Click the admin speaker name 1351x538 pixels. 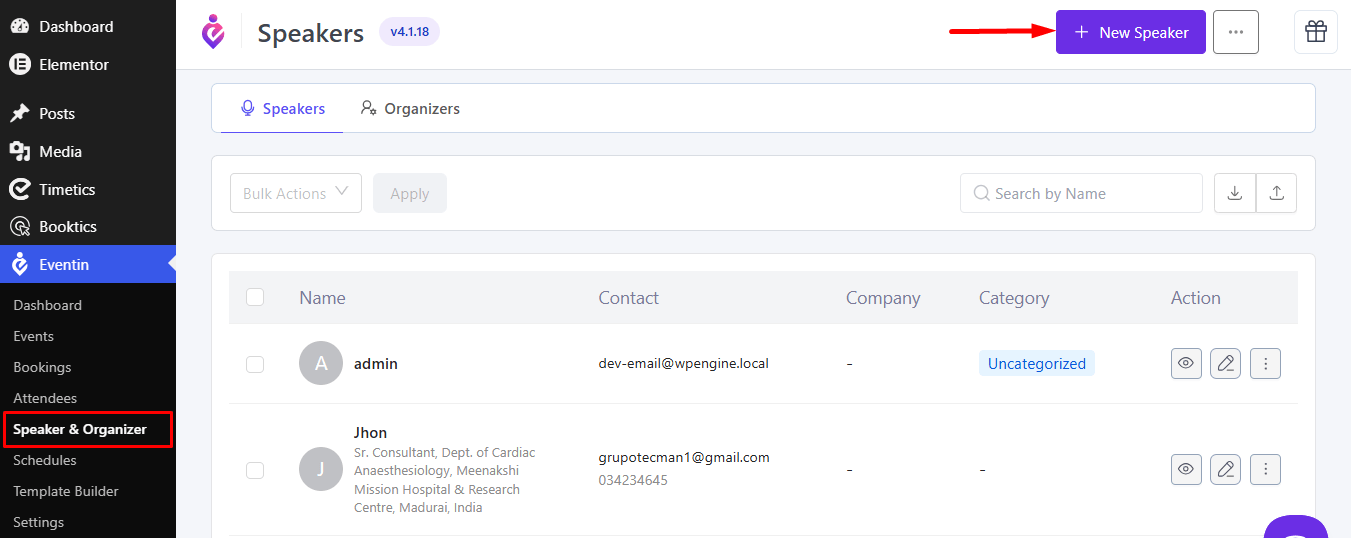tap(376, 364)
